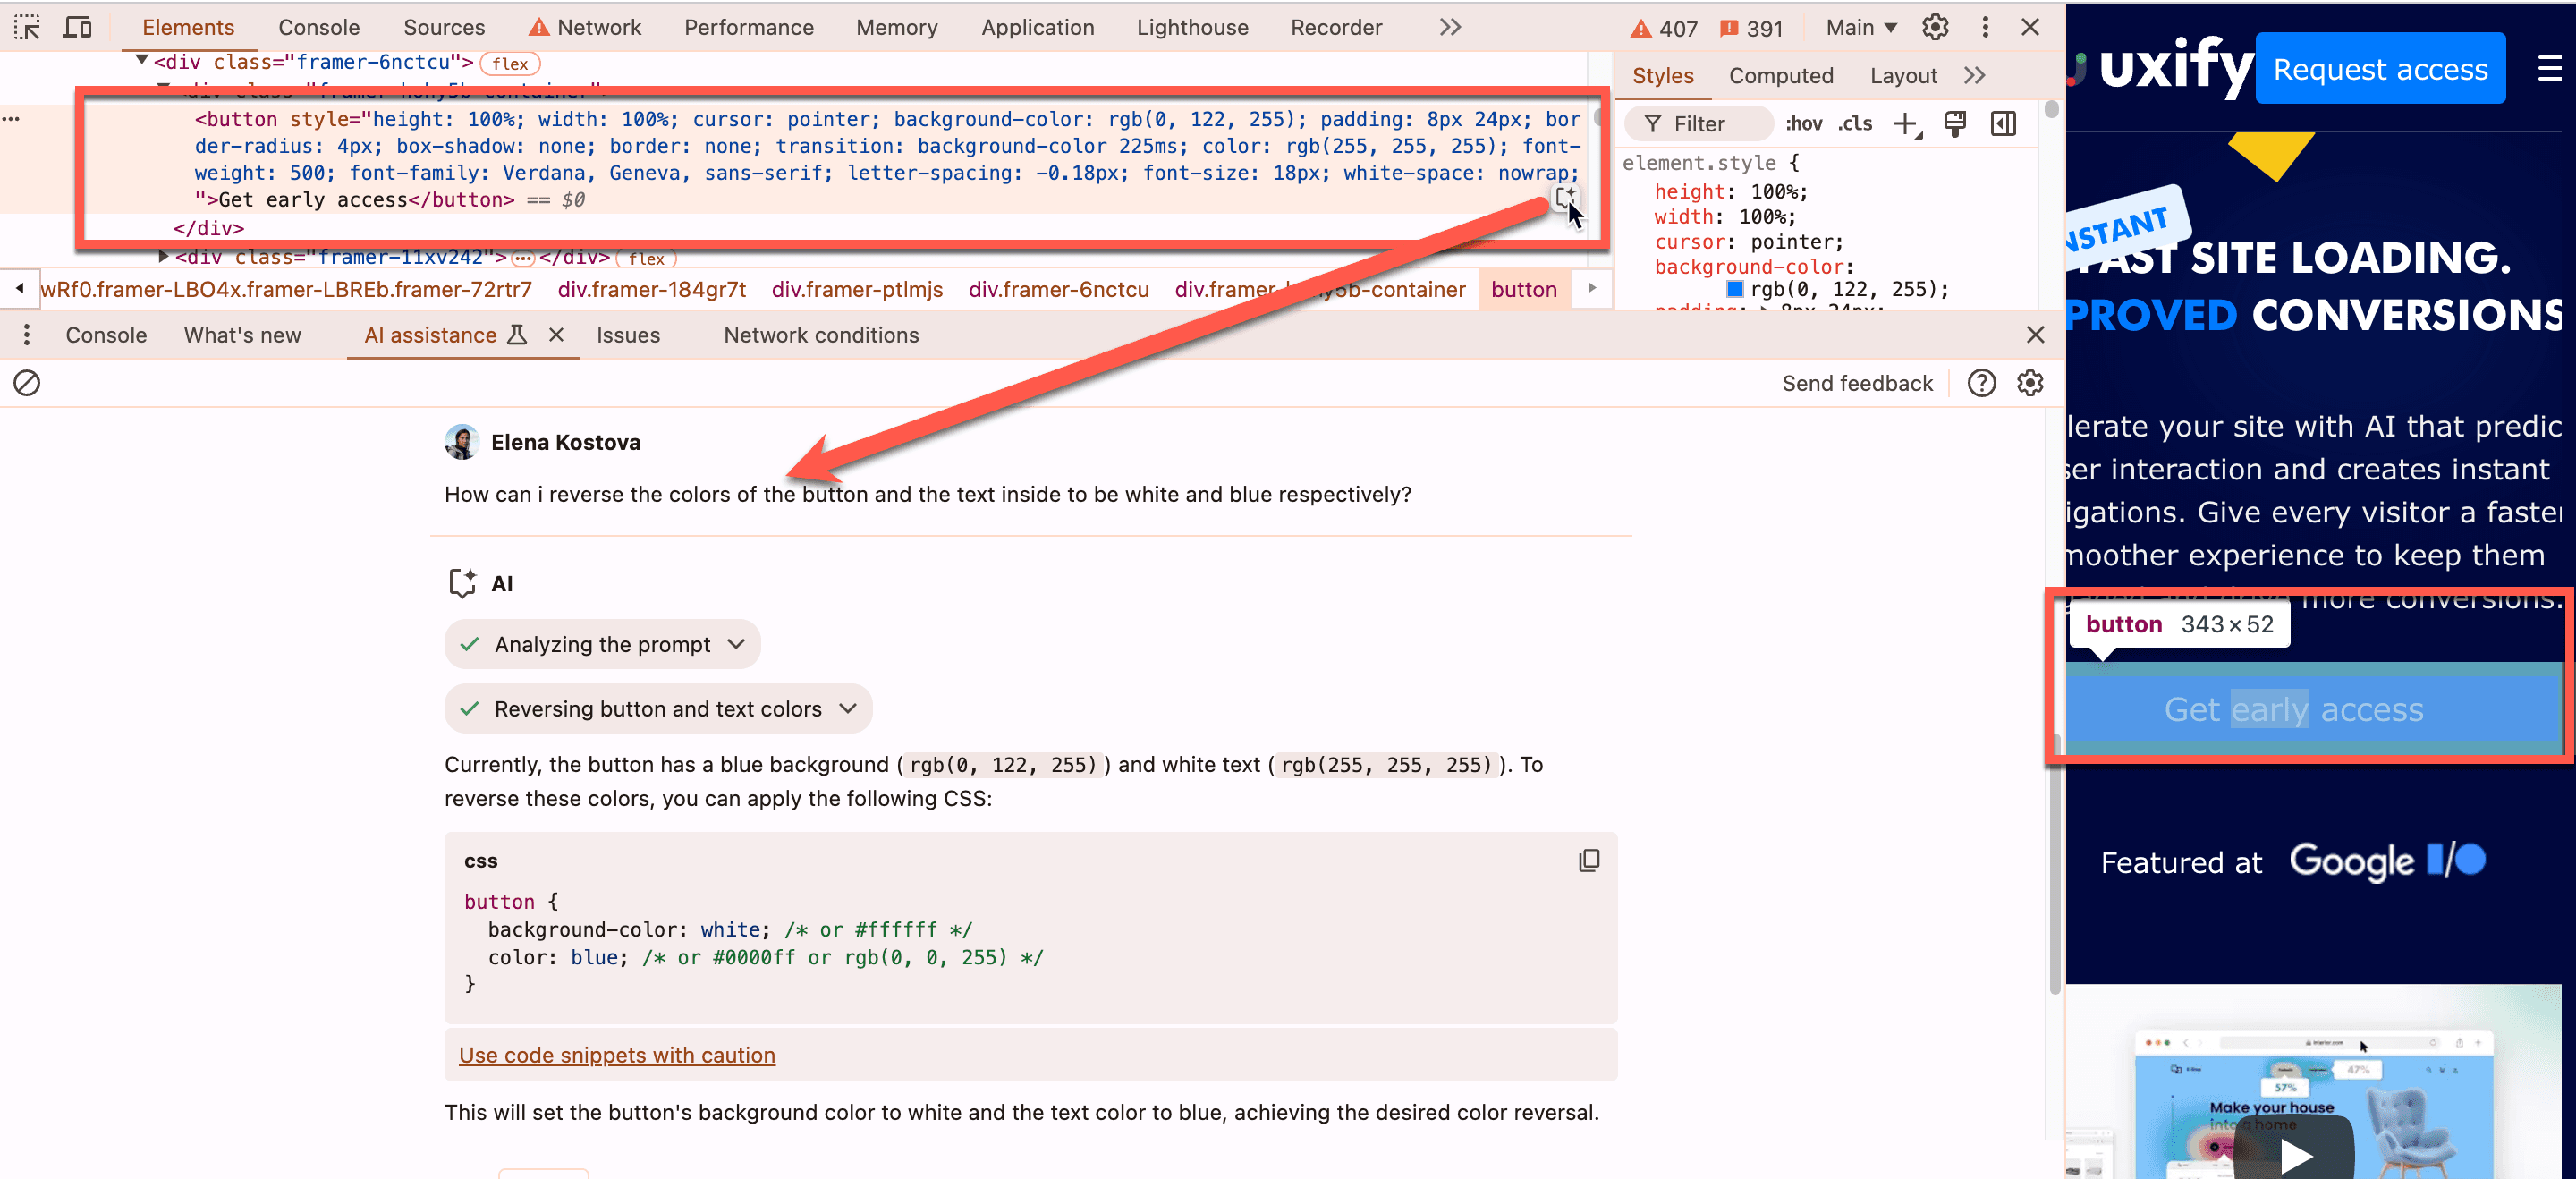Open the customize DevTools three-dot menu
The image size is (2576, 1179).
pyautogui.click(x=1986, y=27)
